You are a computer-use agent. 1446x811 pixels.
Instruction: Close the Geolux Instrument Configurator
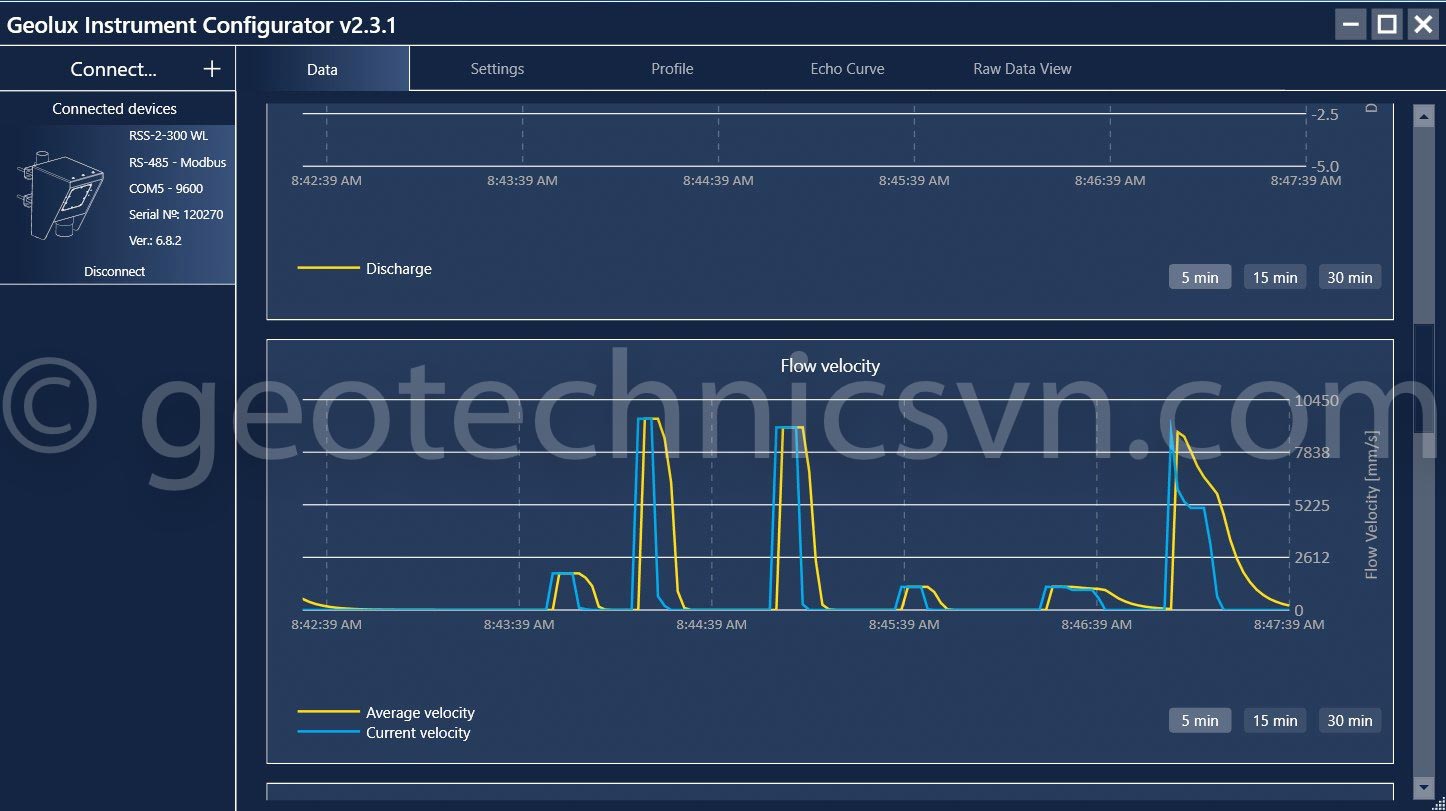click(x=1422, y=25)
